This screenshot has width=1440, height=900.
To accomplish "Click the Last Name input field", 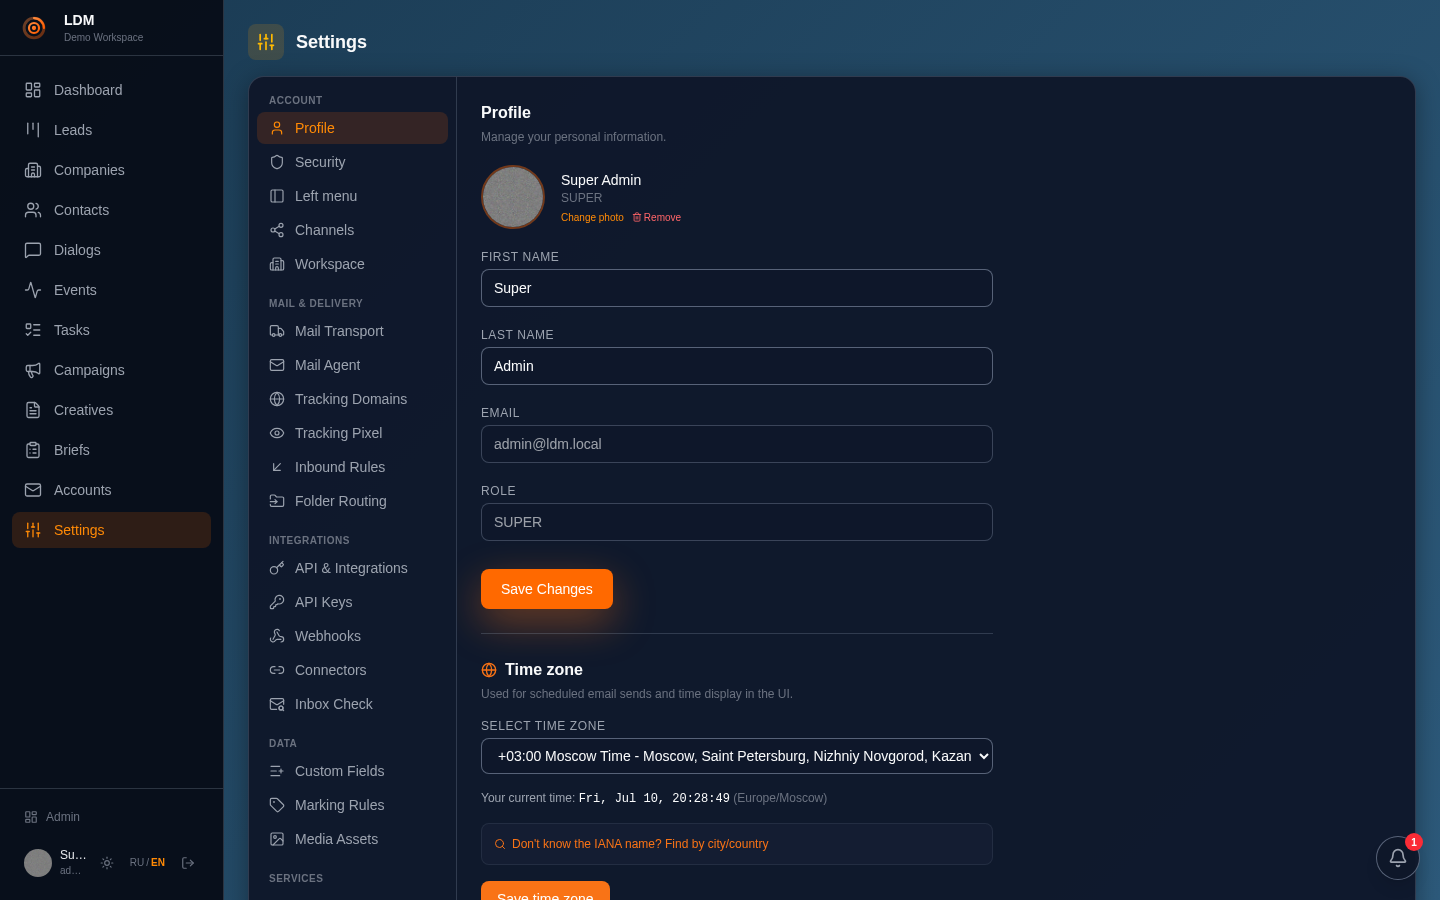I will (x=737, y=366).
